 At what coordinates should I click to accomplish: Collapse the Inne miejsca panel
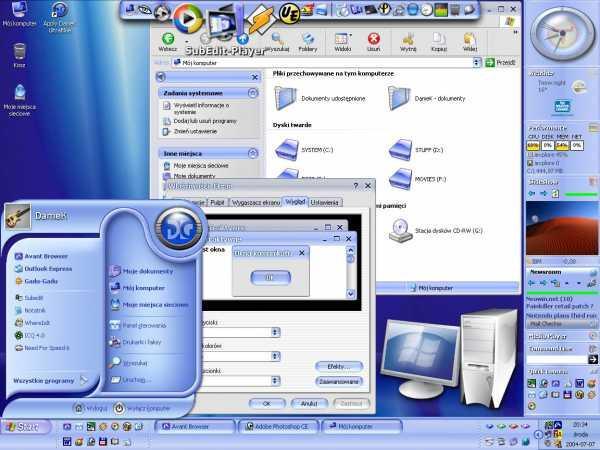pos(253,153)
